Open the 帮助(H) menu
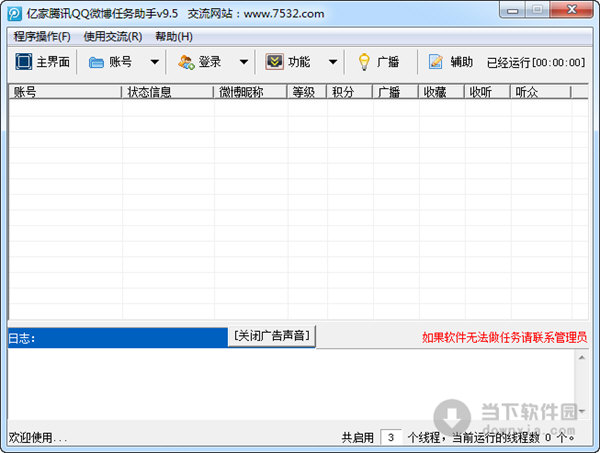The height and width of the screenshot is (453, 600). pos(174,37)
